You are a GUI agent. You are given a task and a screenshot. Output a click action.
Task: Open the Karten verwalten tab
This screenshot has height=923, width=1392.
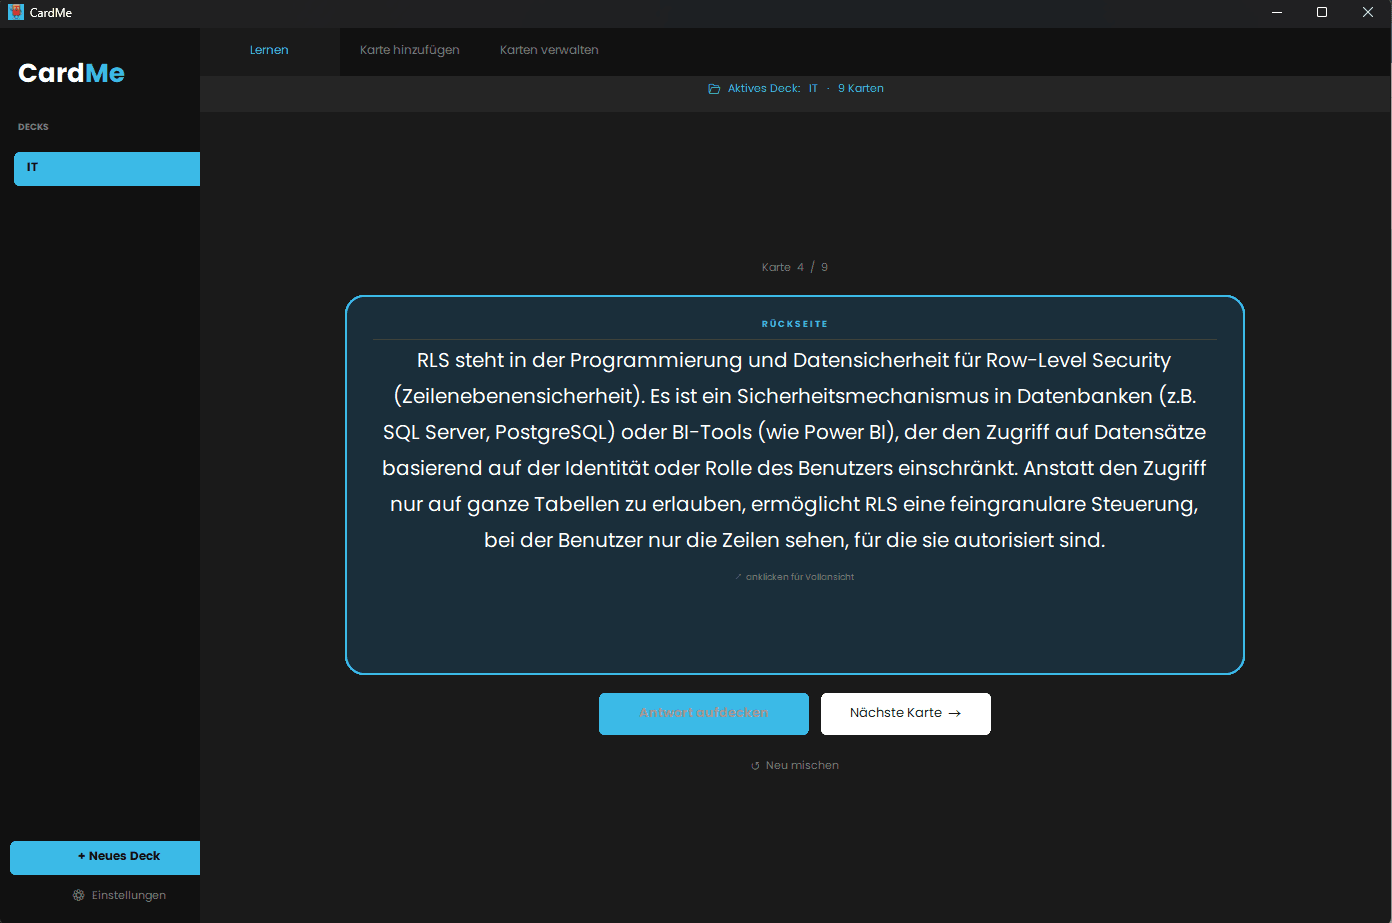tap(548, 49)
